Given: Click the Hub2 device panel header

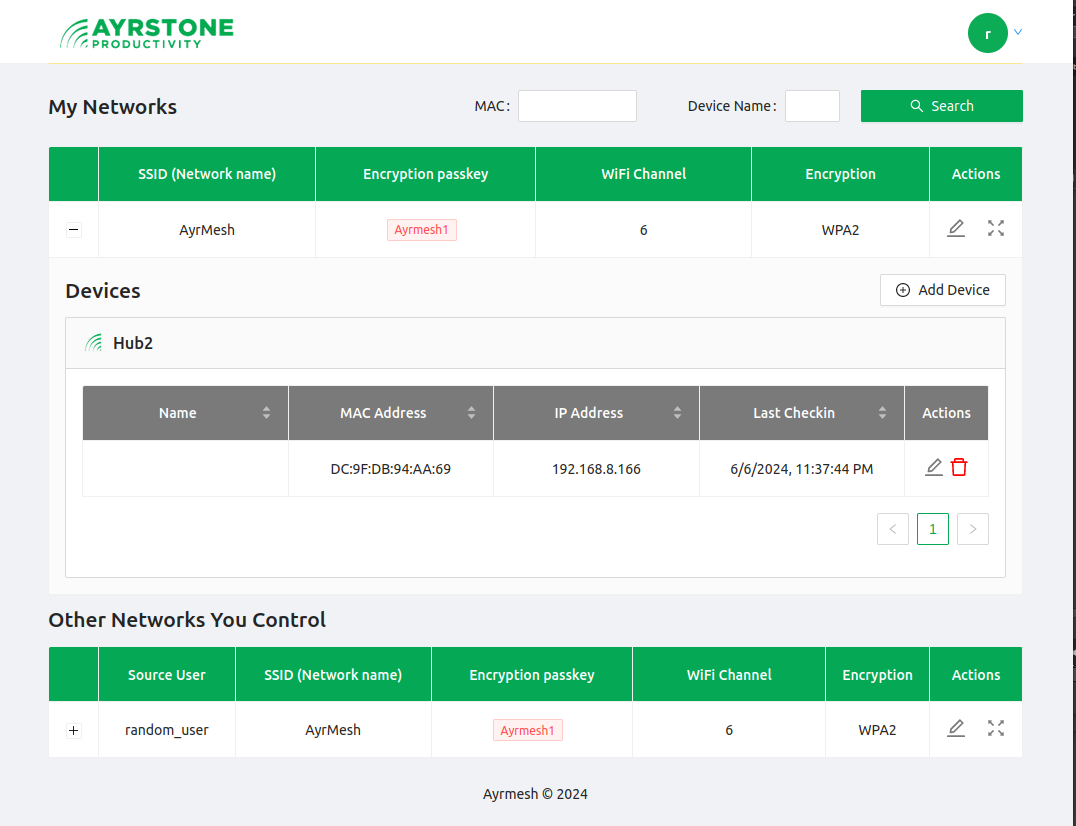Looking at the screenshot, I should [535, 343].
